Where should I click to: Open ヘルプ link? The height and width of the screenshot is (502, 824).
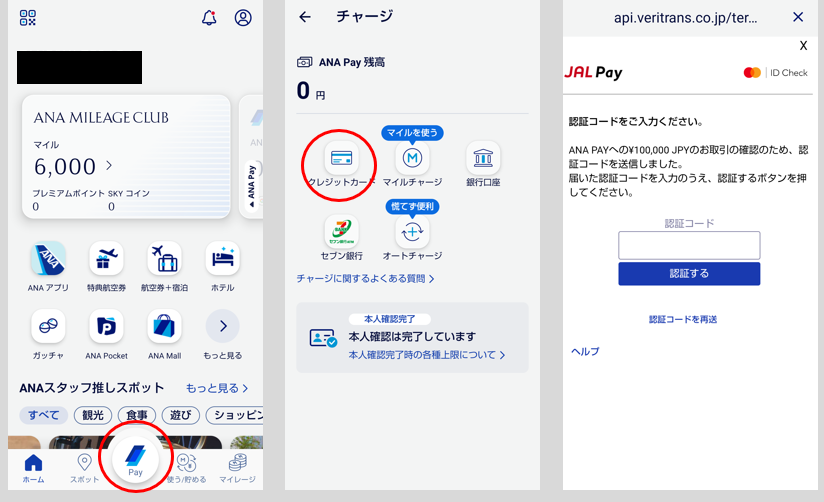[585, 352]
